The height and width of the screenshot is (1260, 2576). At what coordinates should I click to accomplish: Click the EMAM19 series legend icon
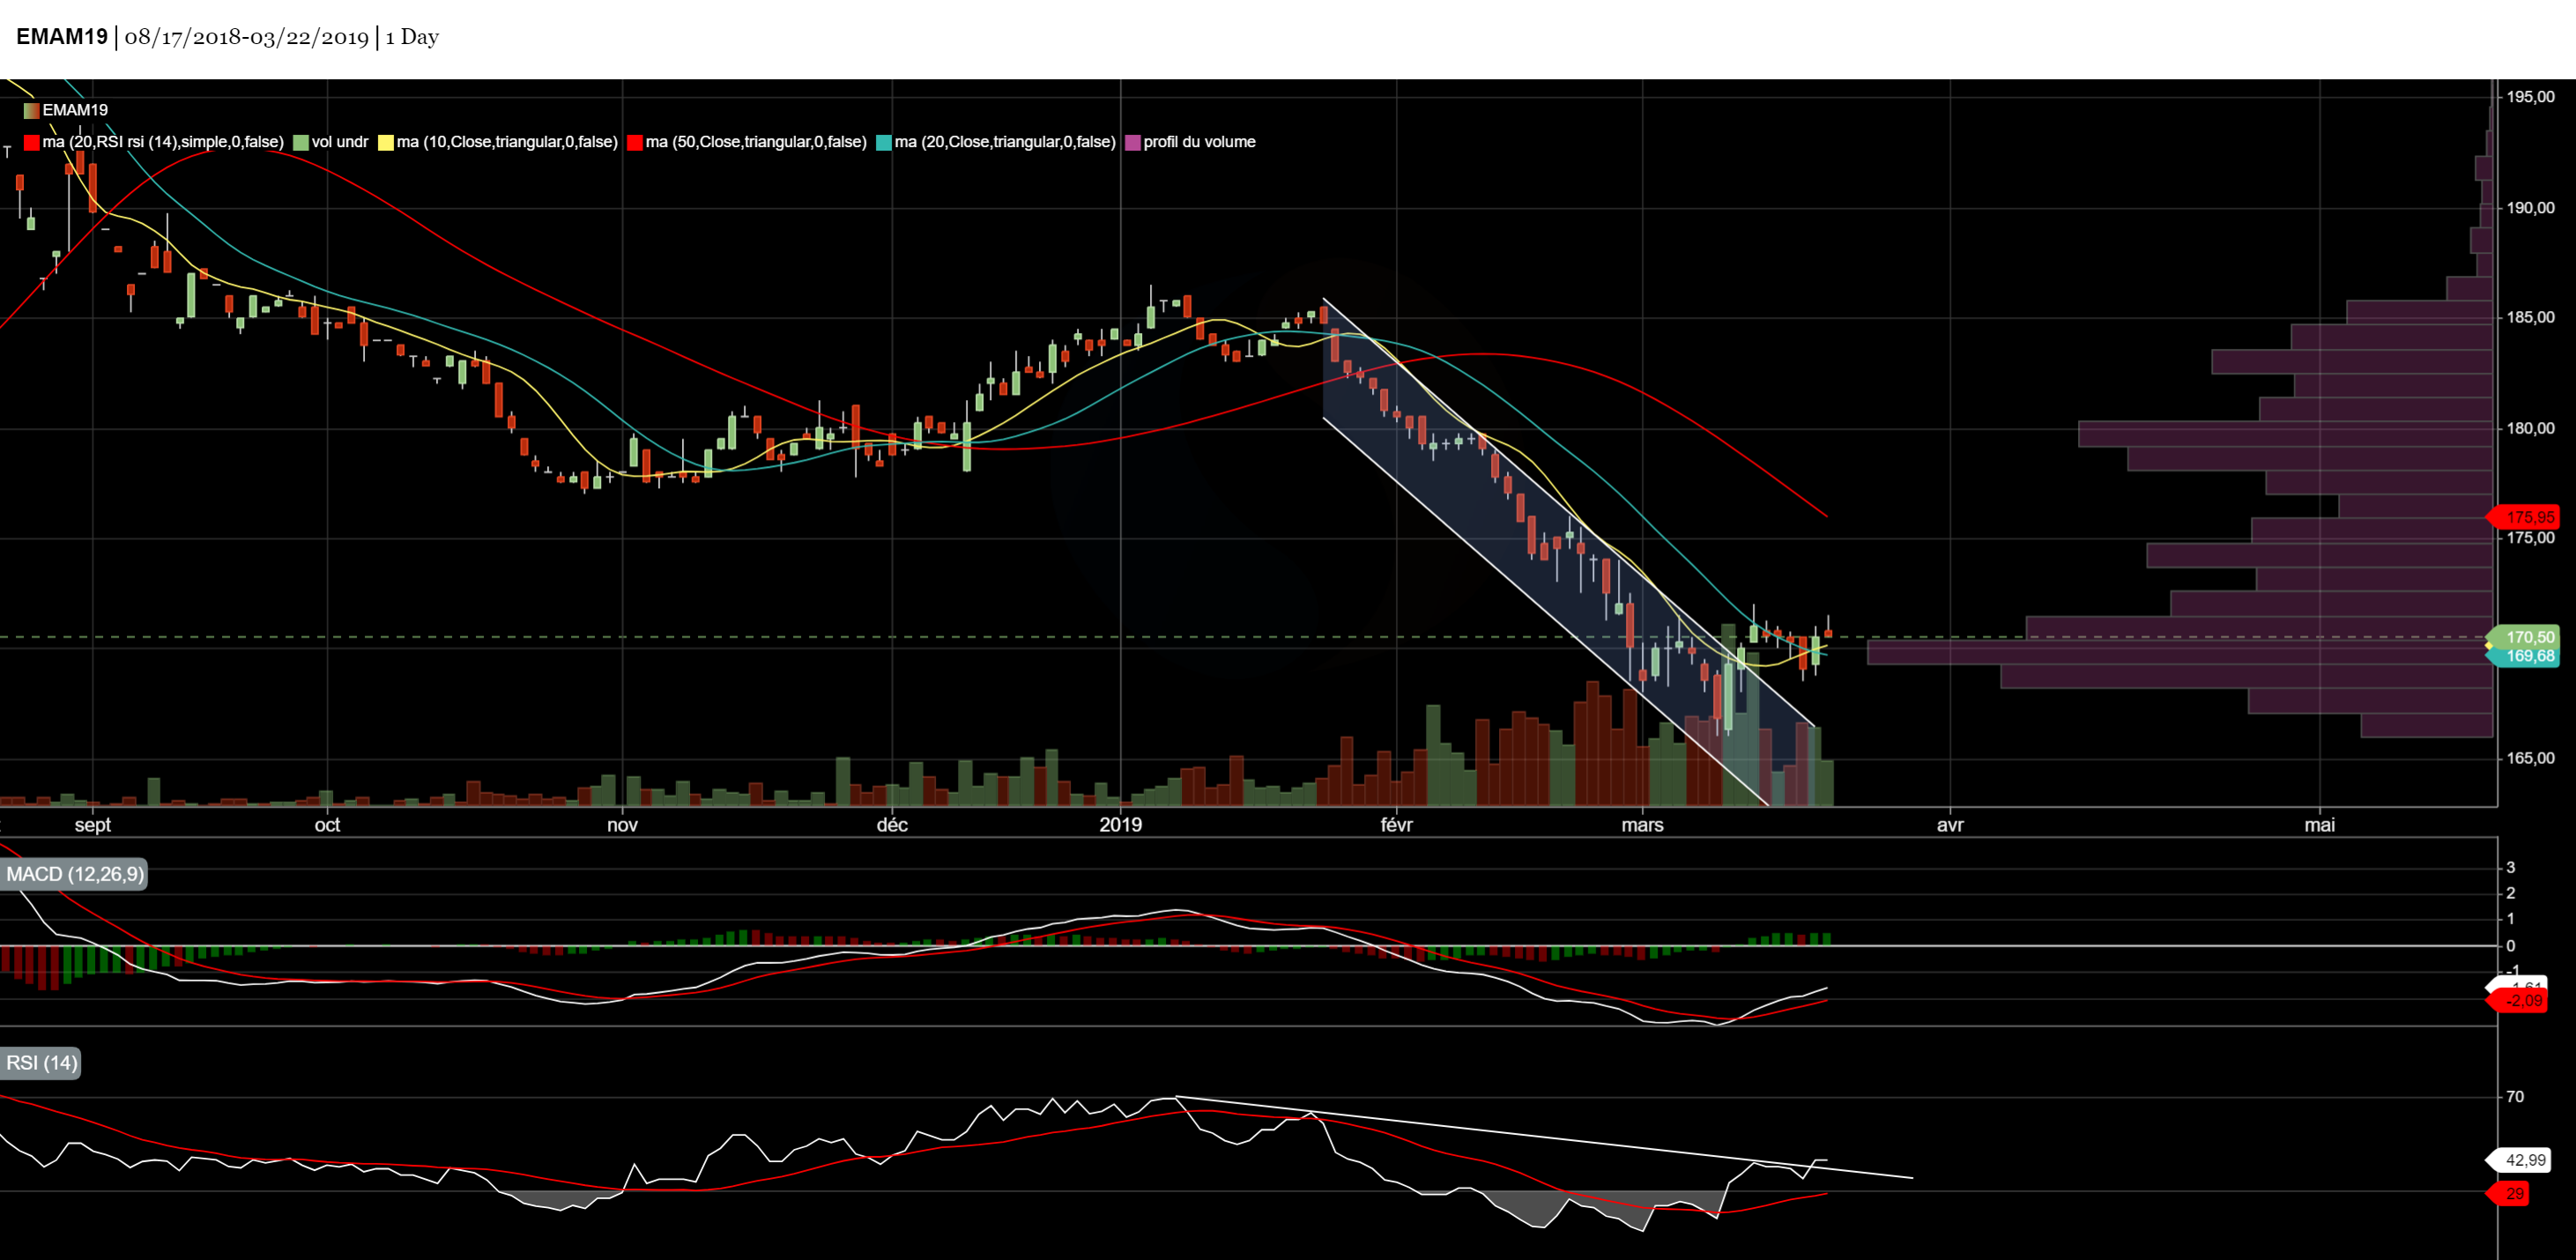pyautogui.click(x=31, y=110)
